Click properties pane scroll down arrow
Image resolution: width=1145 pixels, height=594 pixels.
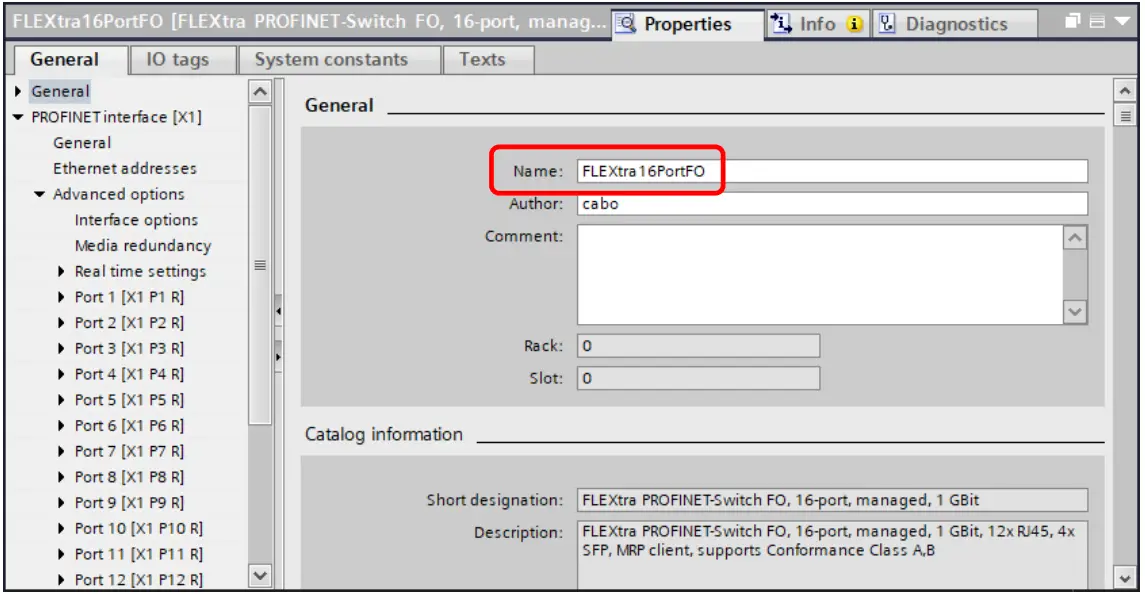point(1125,578)
